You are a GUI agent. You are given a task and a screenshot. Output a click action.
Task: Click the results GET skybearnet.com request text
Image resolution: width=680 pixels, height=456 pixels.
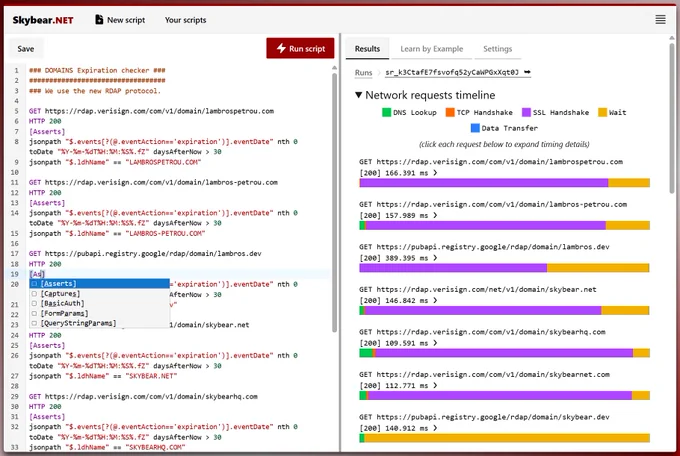[484, 374]
